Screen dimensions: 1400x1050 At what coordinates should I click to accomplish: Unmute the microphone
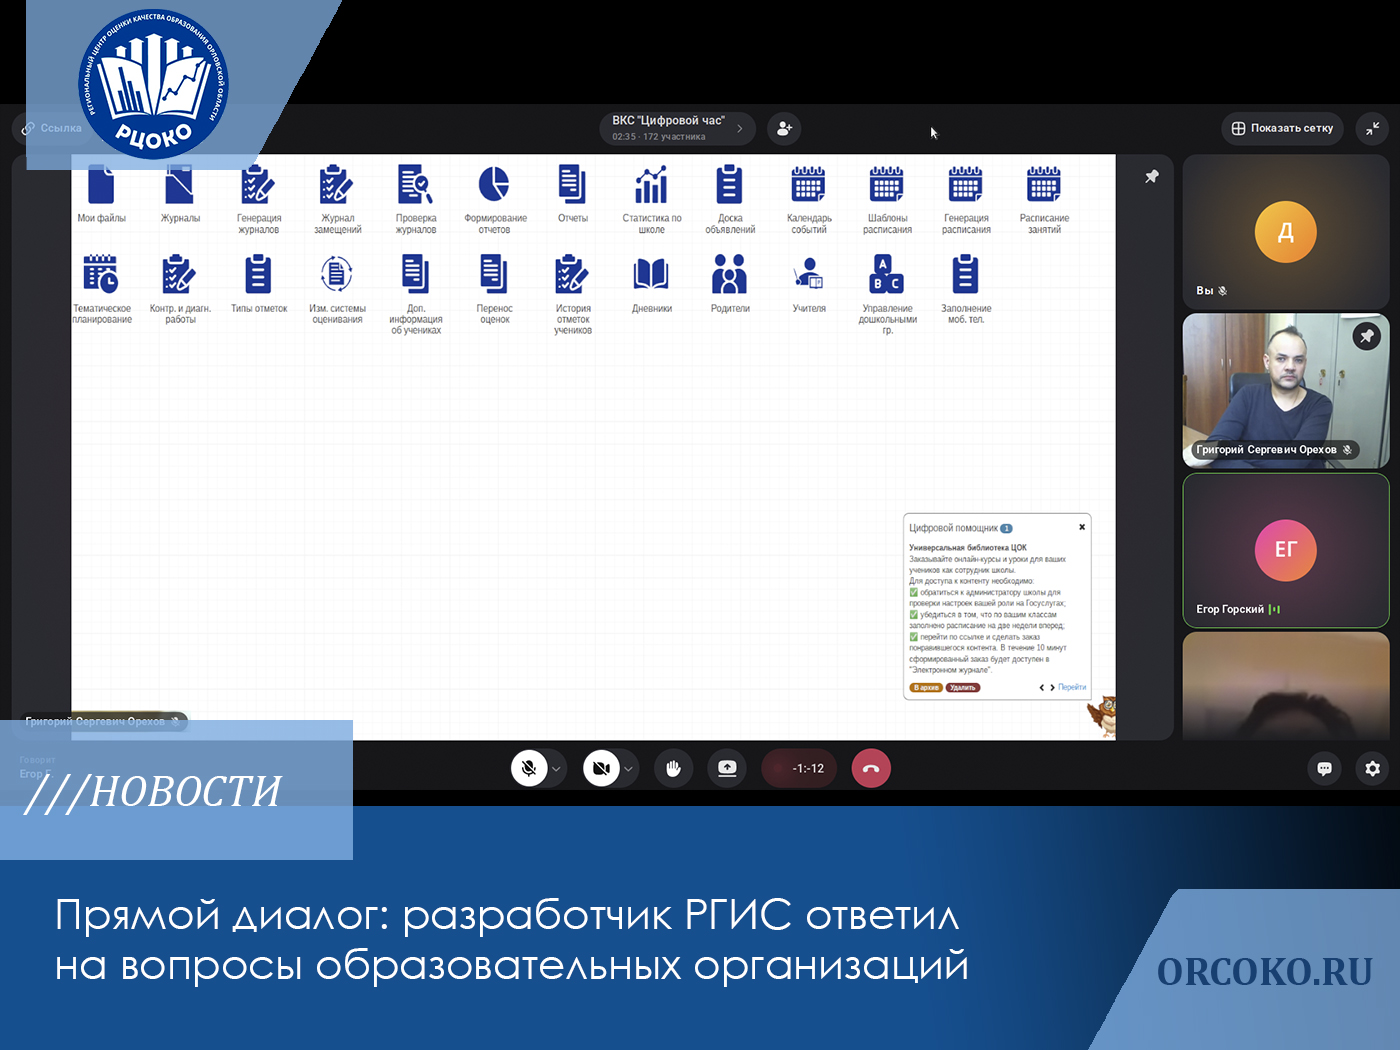click(x=529, y=769)
